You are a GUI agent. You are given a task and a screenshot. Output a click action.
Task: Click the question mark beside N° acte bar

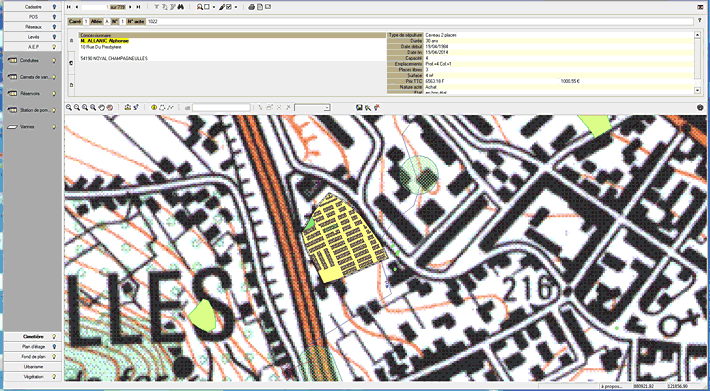pos(700,21)
